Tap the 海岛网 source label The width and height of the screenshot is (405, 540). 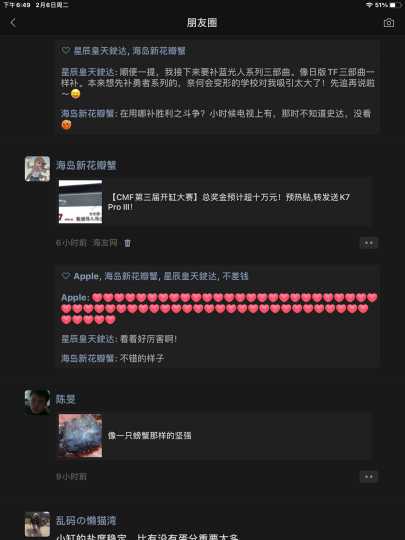(105, 243)
